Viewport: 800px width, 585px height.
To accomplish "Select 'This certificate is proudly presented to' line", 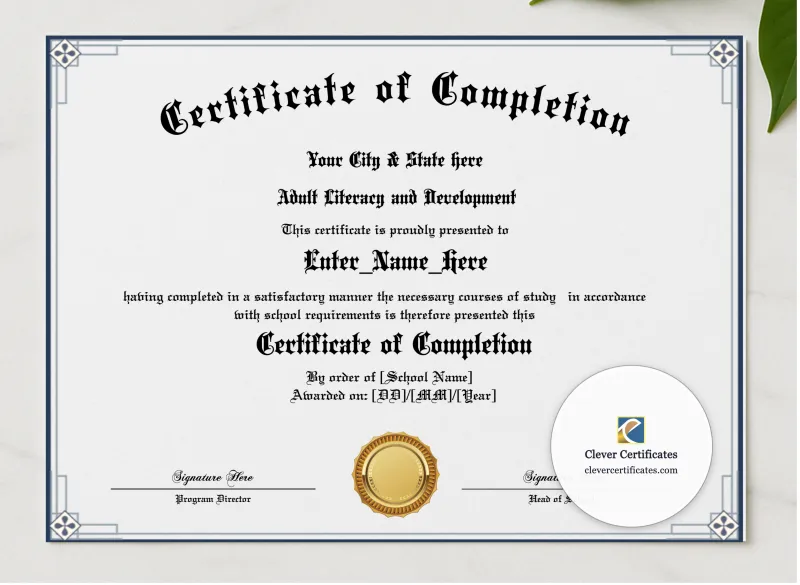I will click(x=395, y=230).
